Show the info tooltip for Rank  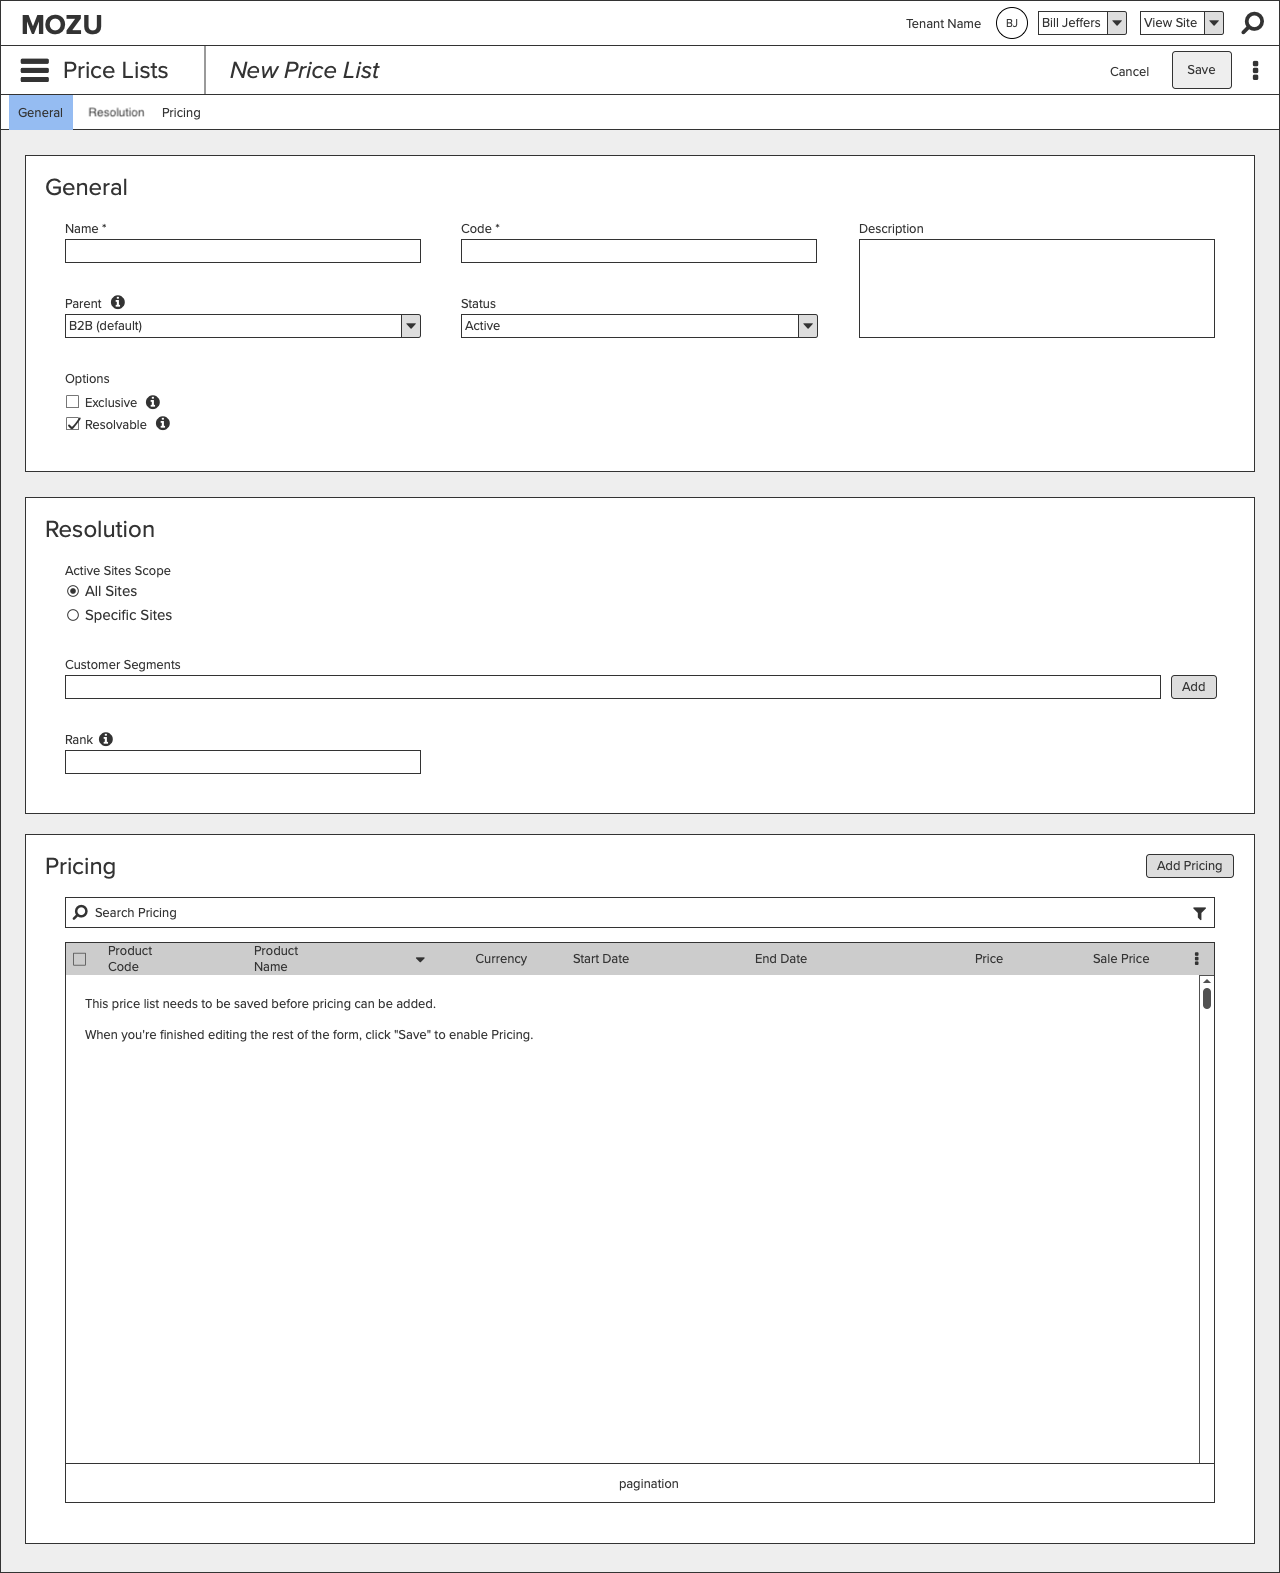click(x=106, y=739)
